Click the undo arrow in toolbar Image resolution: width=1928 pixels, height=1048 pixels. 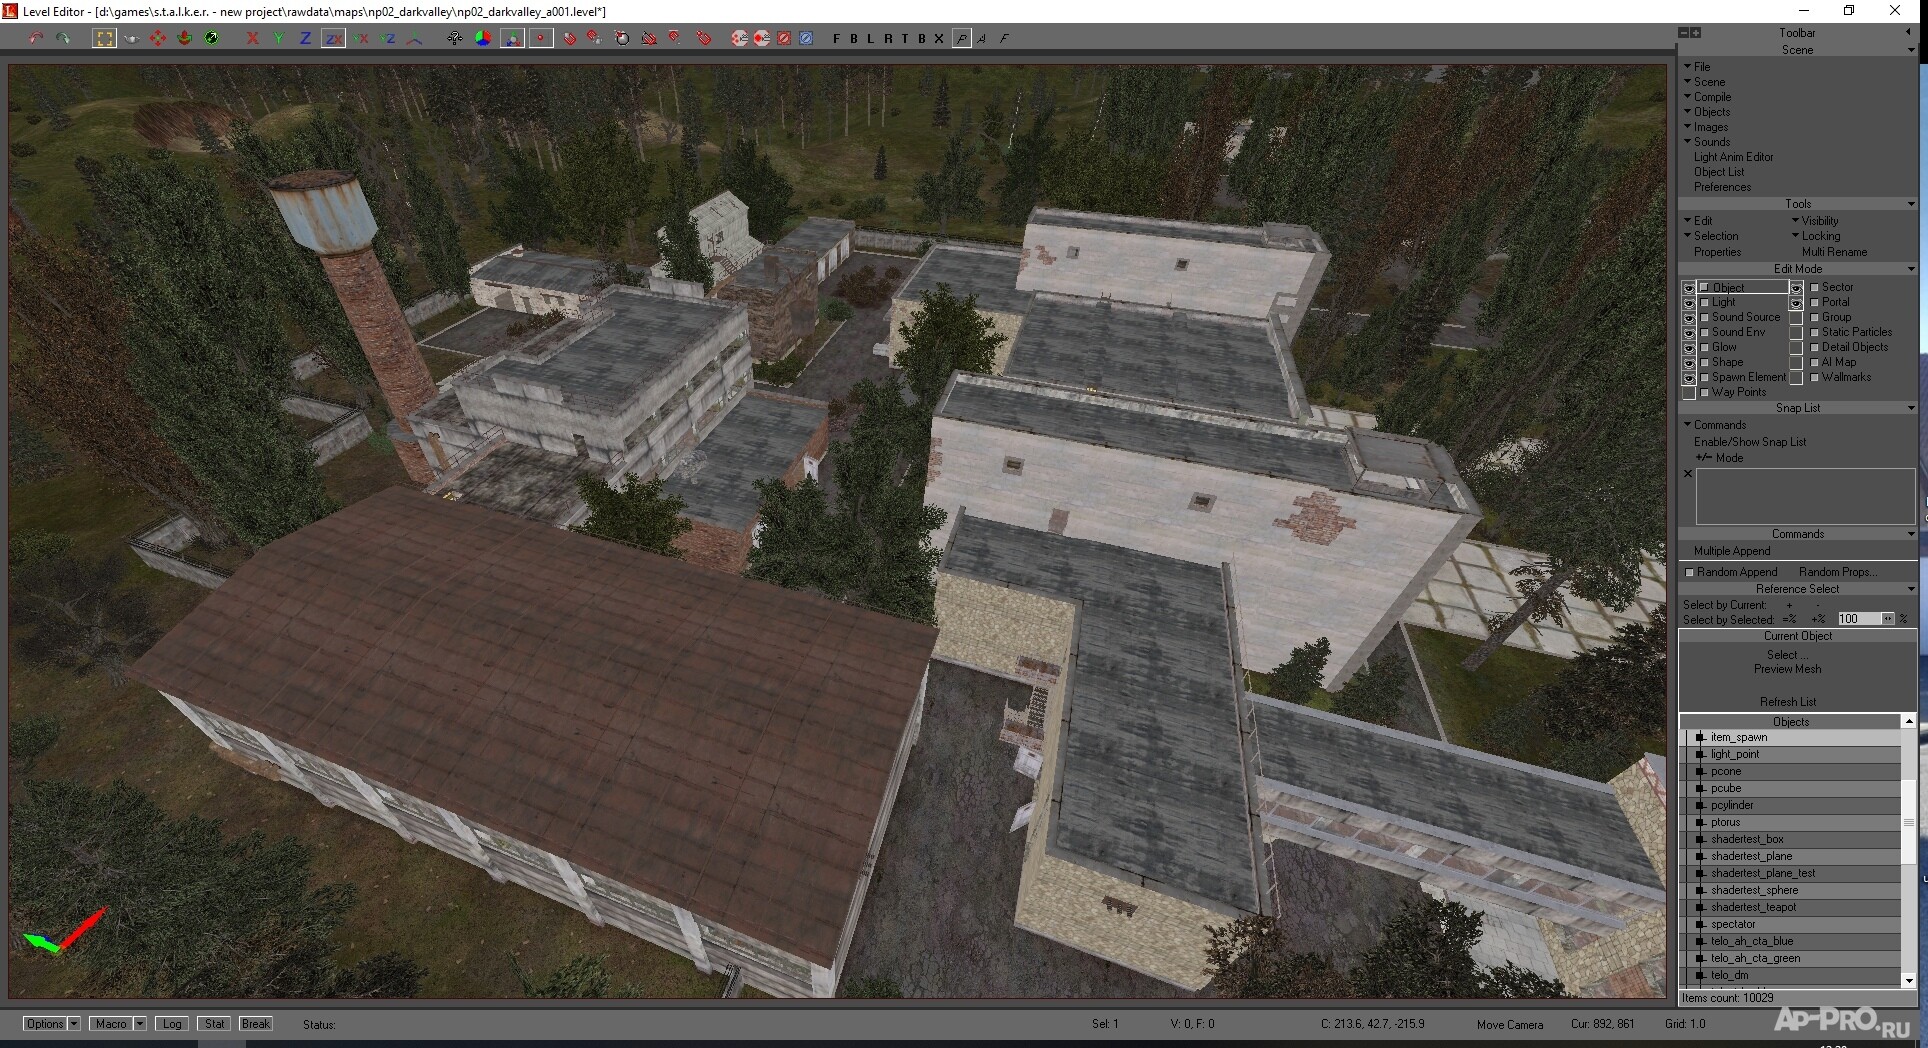(x=36, y=38)
